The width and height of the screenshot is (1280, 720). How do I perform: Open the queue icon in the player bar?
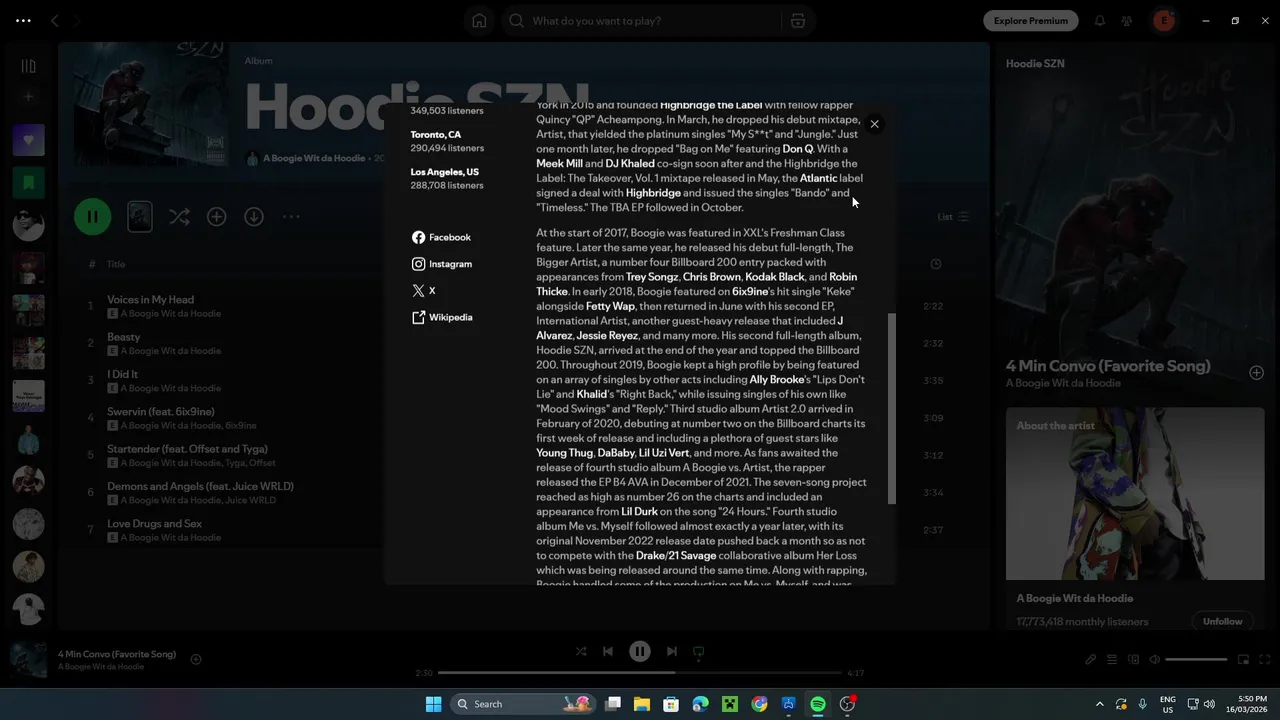(x=1112, y=660)
